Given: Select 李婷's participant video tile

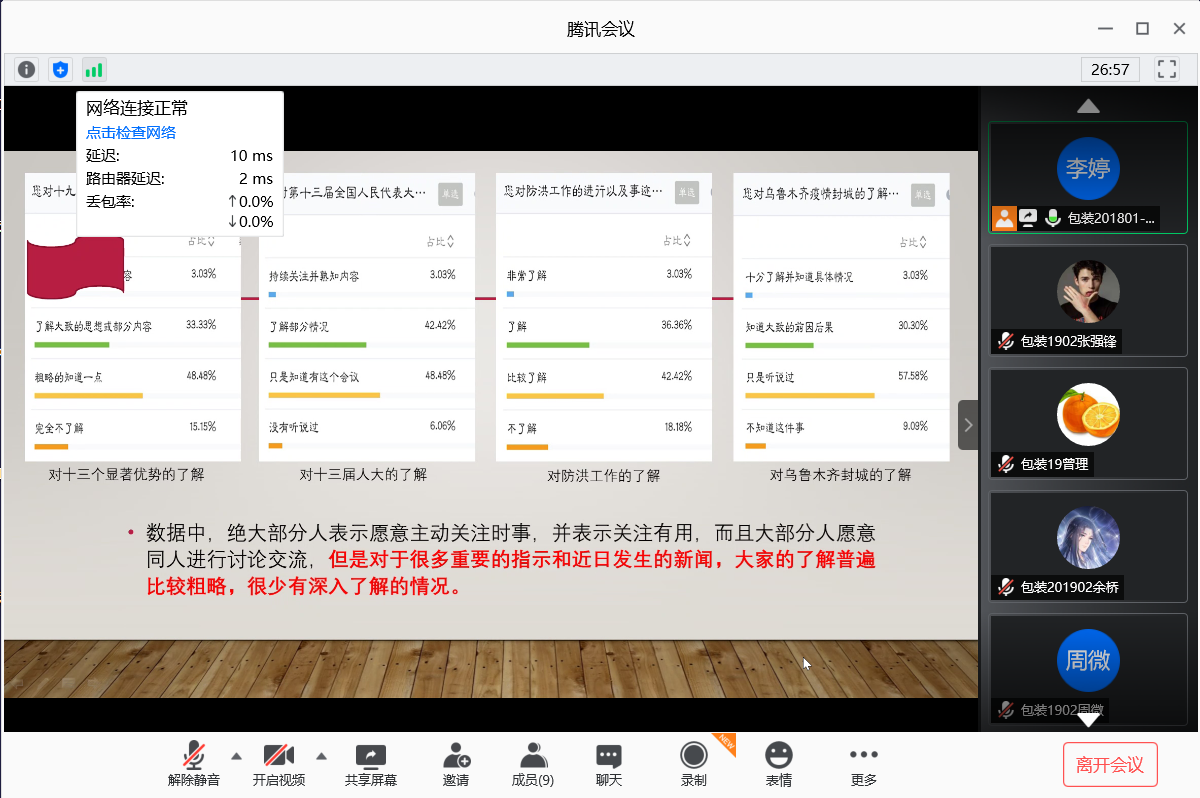Looking at the screenshot, I should click(x=1087, y=170).
